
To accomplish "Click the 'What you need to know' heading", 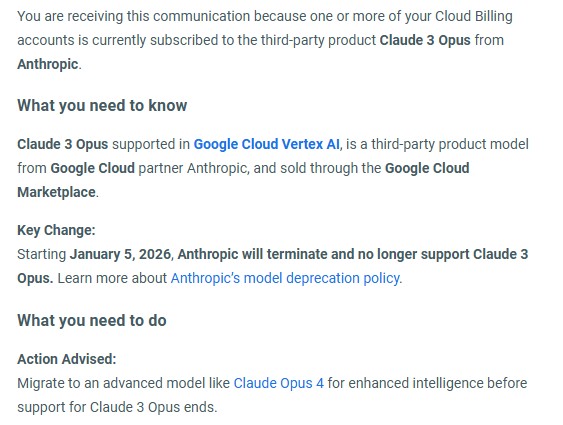I will 102,106.
